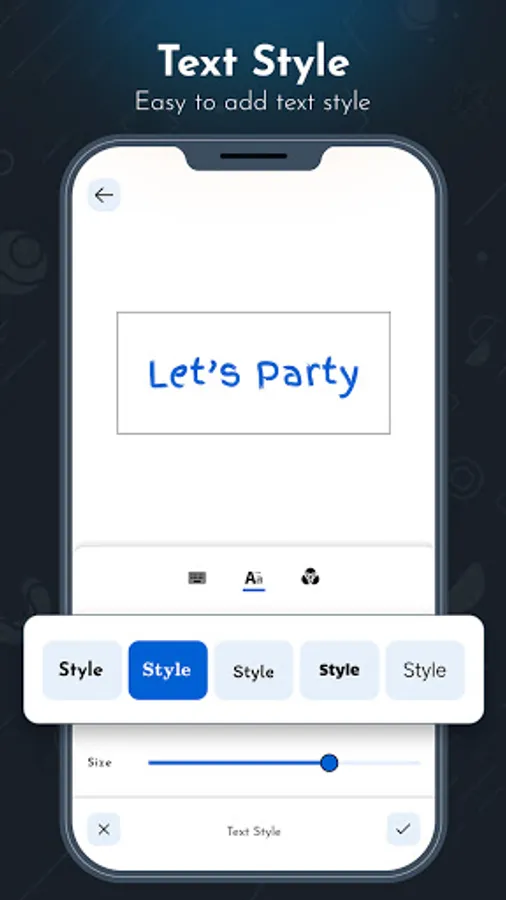Screen dimensions: 506x900
Task: Click the filled blue part of Size slider
Action: point(234,763)
